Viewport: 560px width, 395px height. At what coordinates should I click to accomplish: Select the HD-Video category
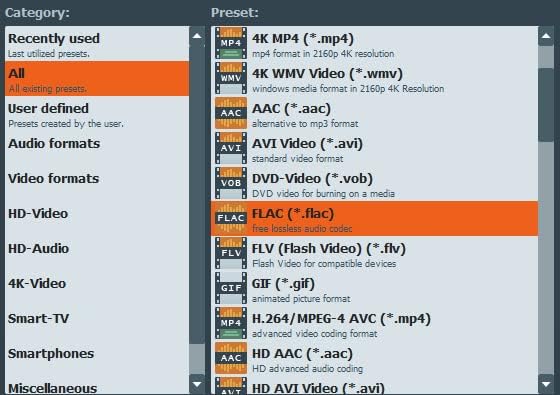[x=97, y=219]
